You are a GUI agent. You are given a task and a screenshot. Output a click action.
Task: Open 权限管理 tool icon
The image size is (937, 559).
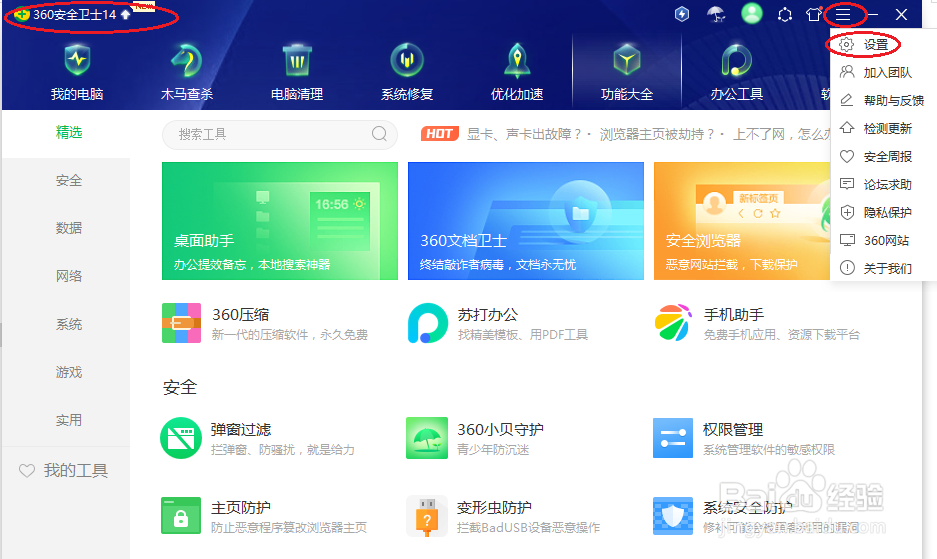click(x=673, y=438)
